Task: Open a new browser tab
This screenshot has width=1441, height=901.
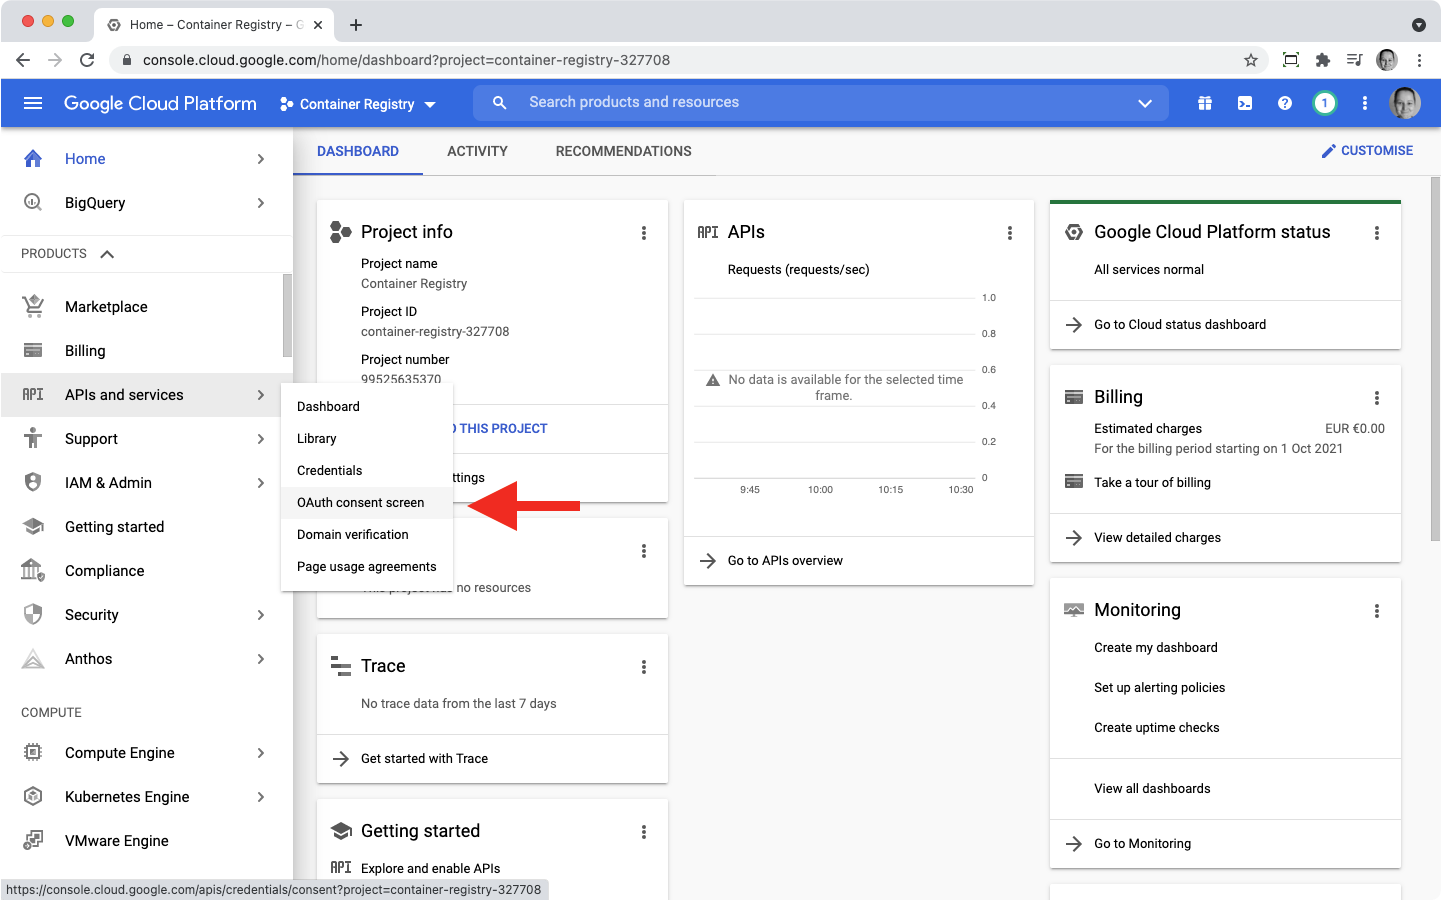Action: pyautogui.click(x=356, y=25)
